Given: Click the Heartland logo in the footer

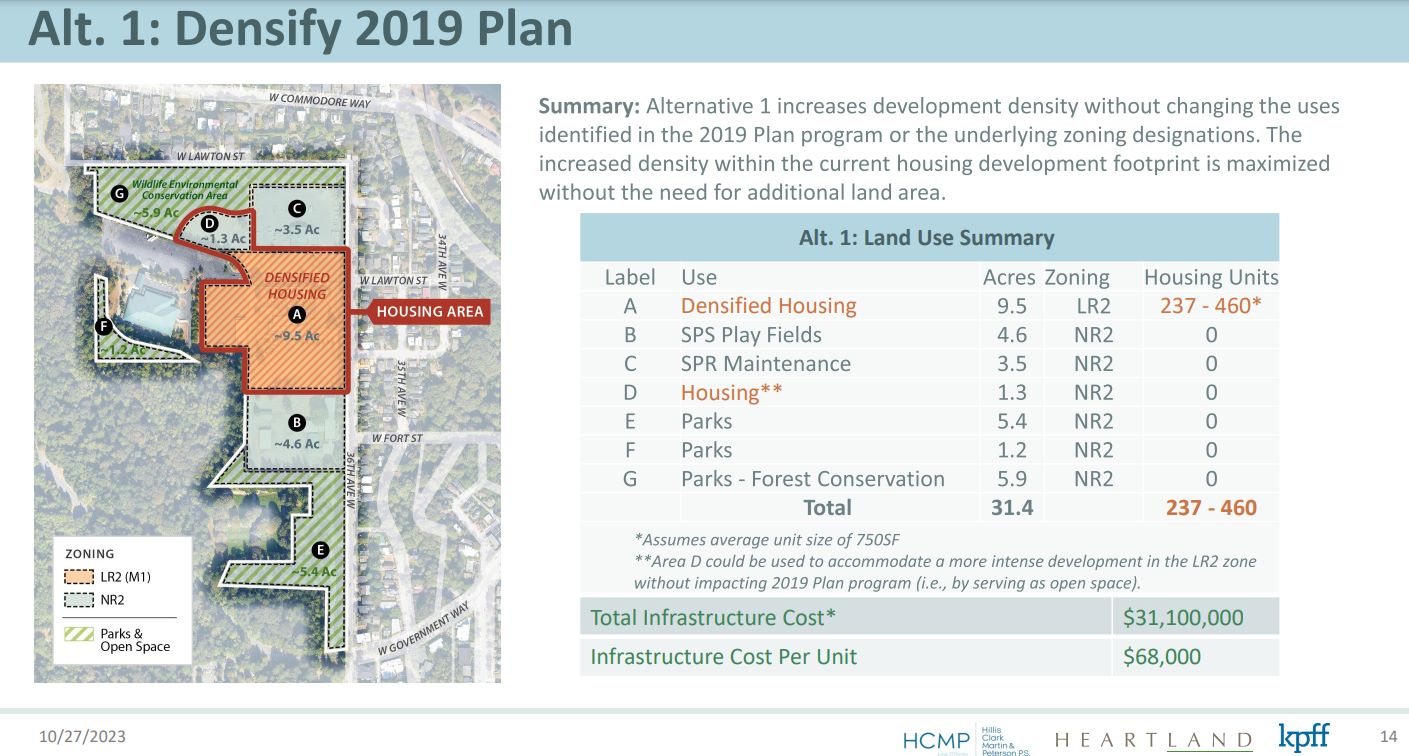Looking at the screenshot, I should (x=1153, y=740).
